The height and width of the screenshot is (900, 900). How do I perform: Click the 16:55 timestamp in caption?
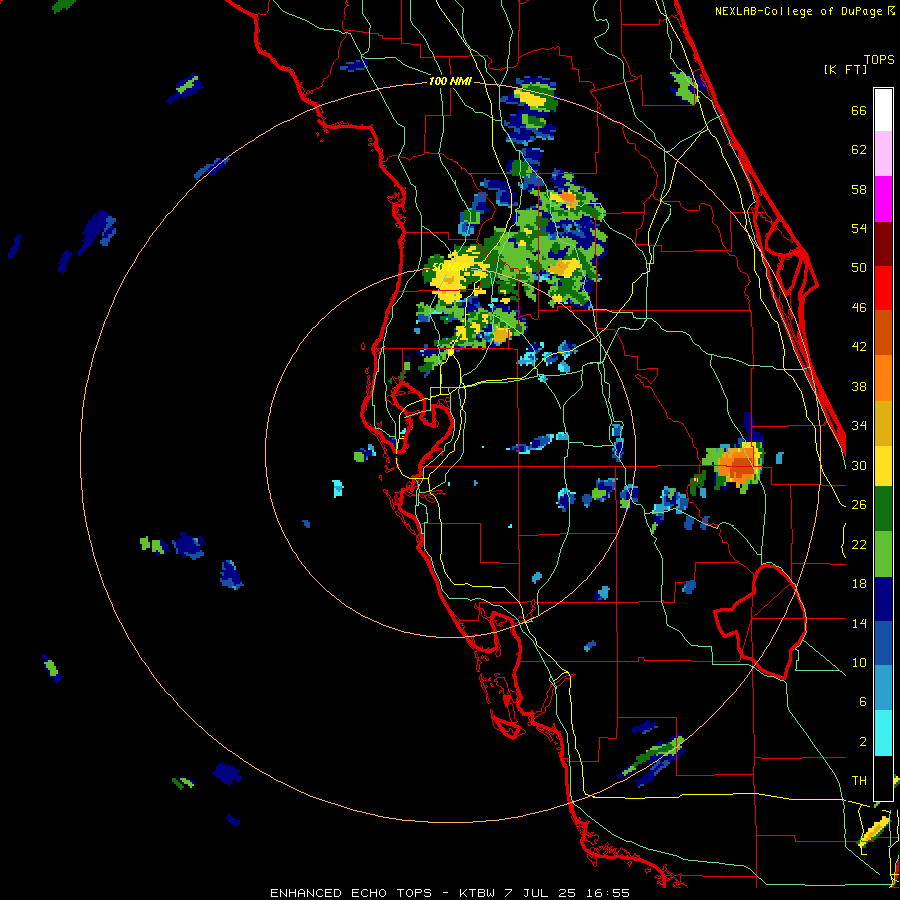pyautogui.click(x=608, y=893)
